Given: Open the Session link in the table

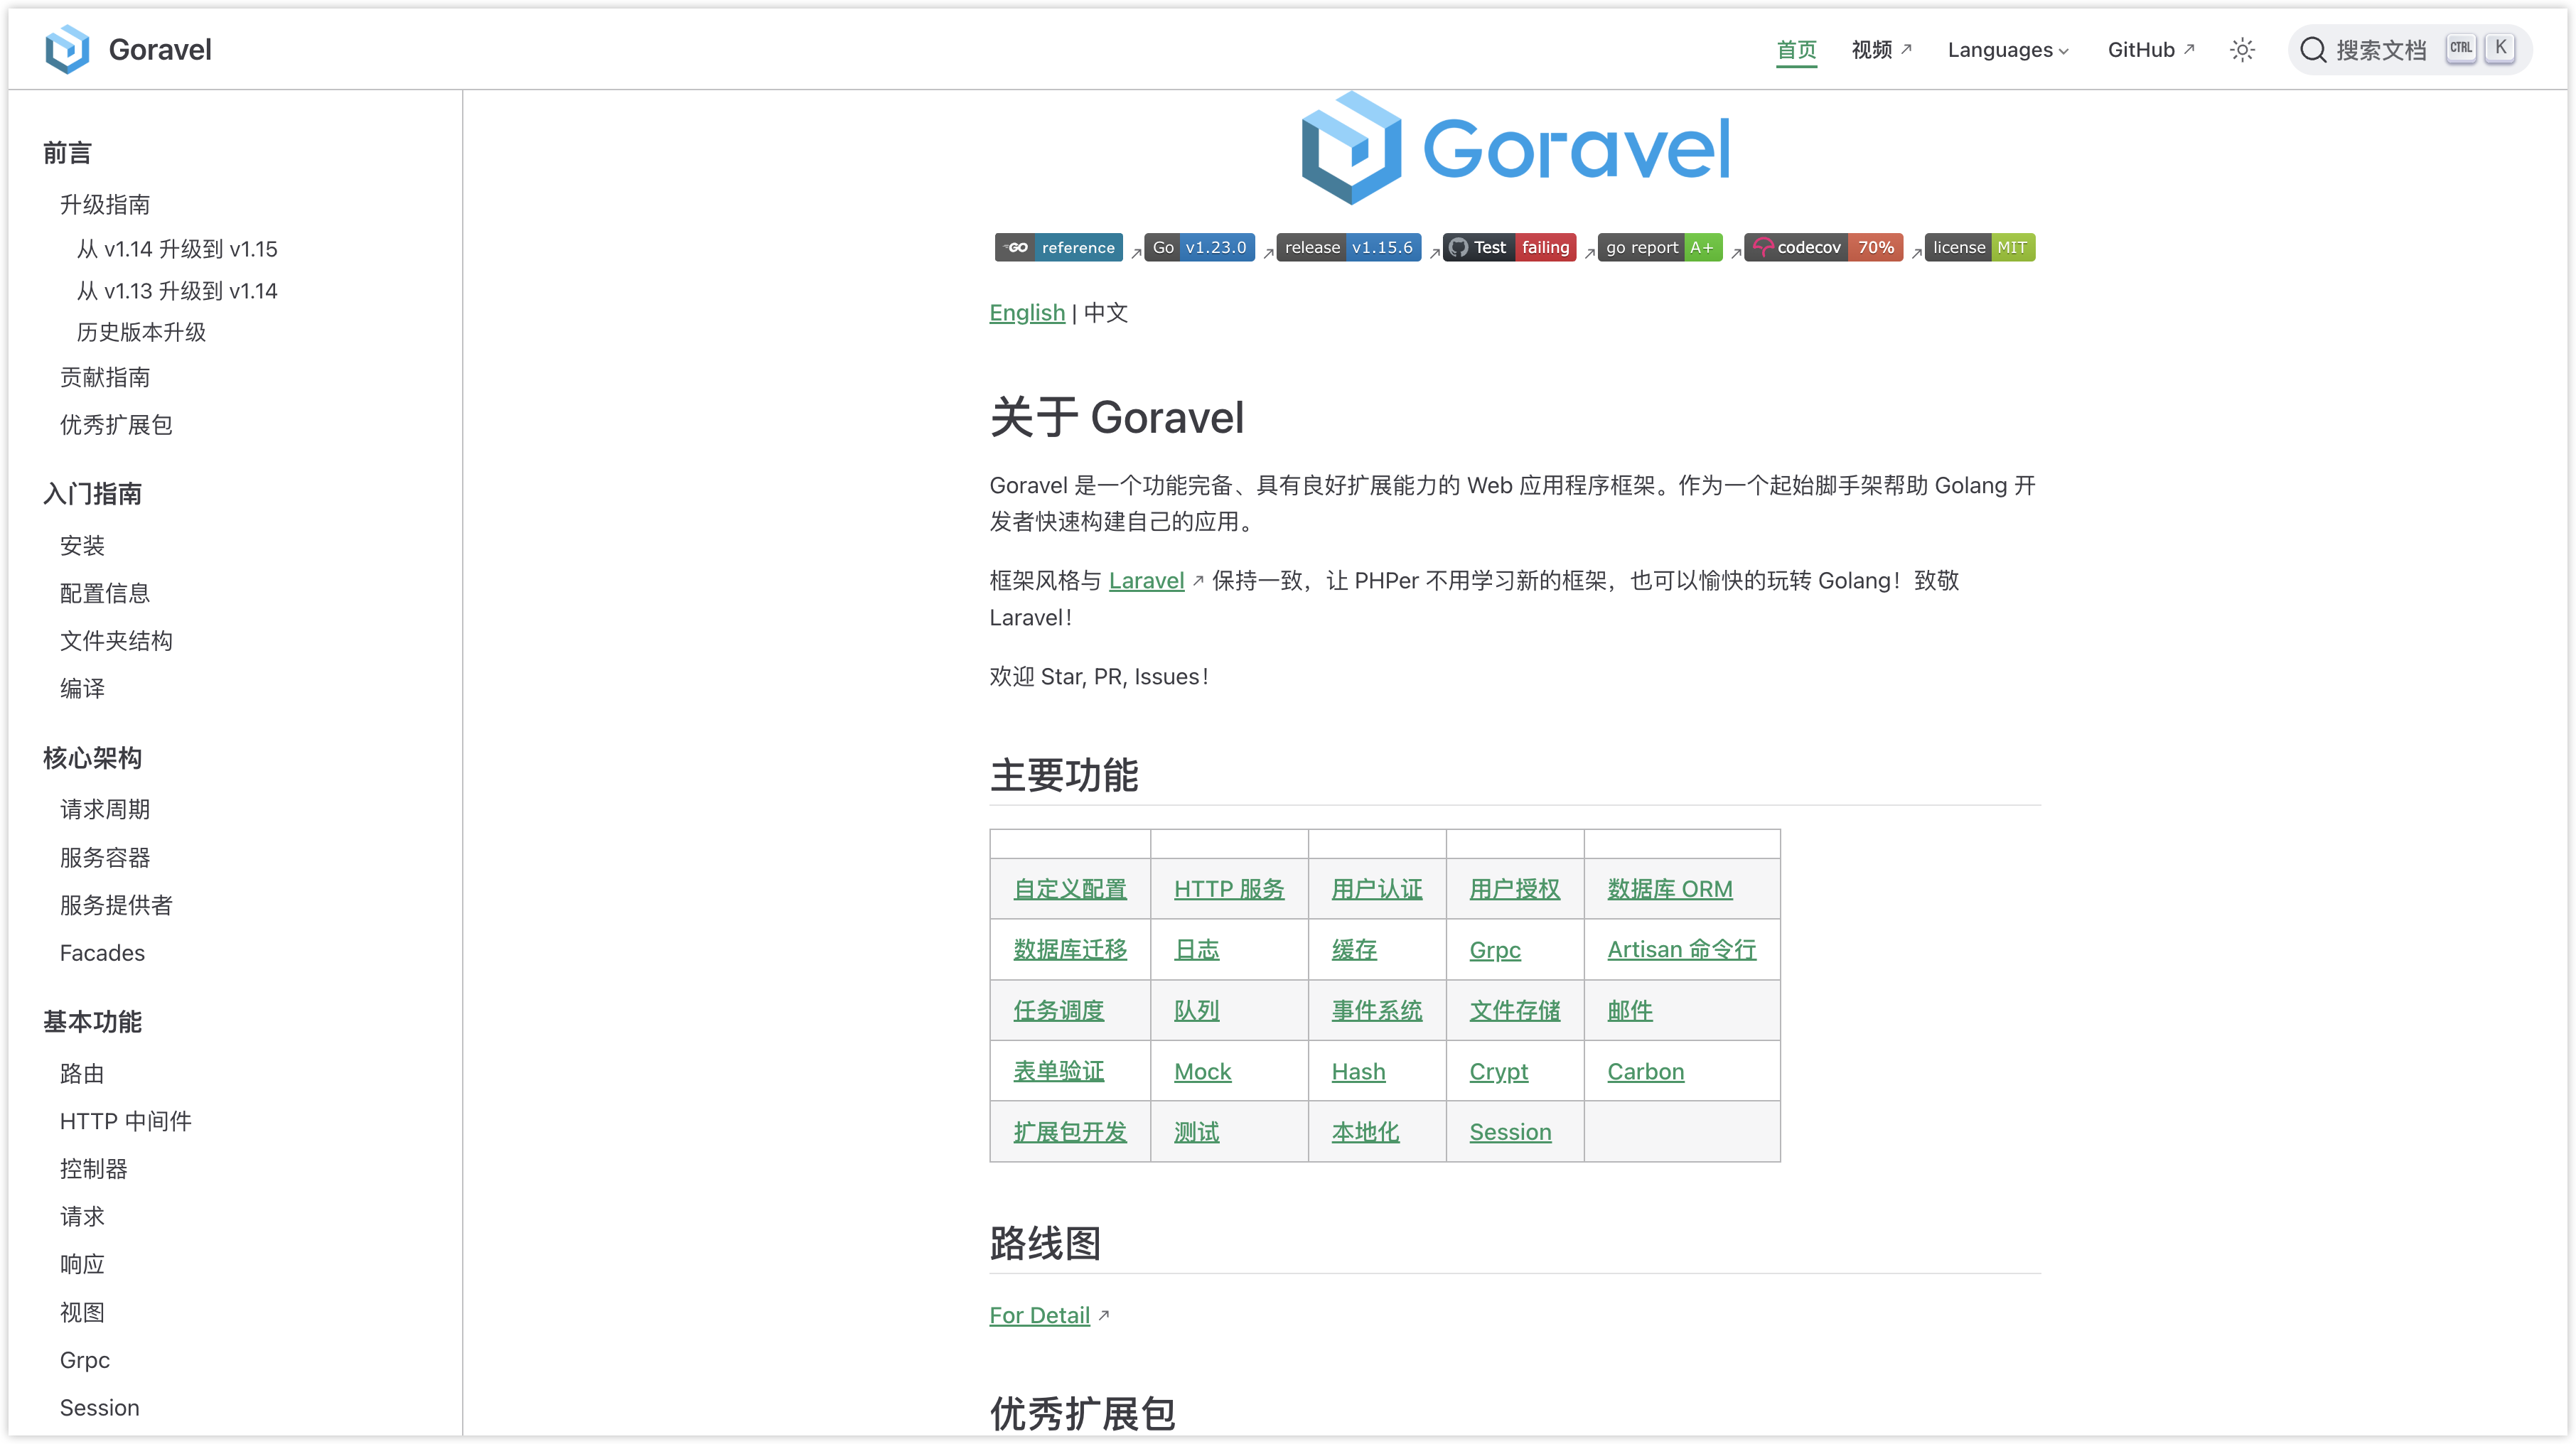Looking at the screenshot, I should tap(1510, 1132).
